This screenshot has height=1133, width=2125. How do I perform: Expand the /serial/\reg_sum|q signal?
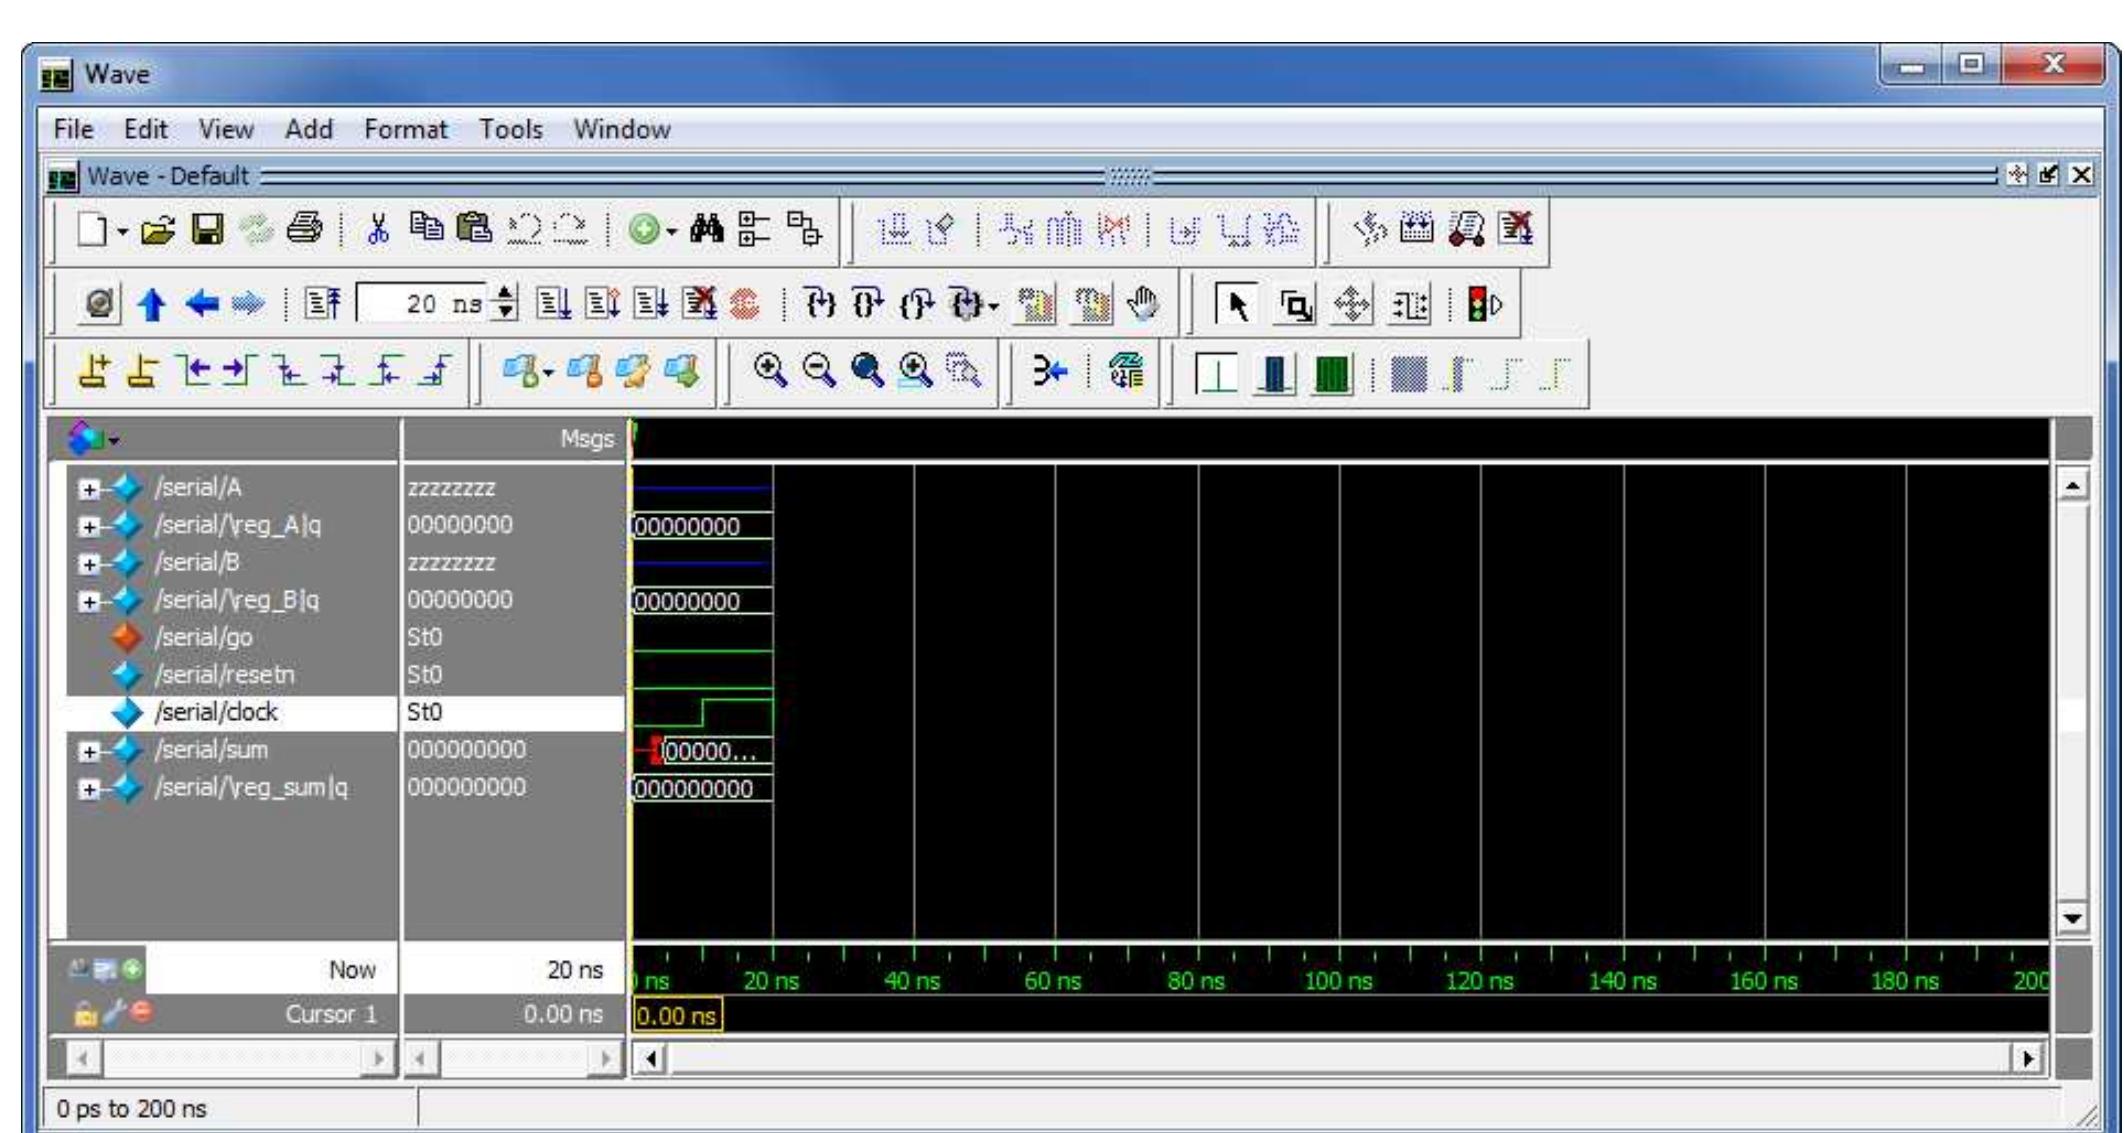[x=90, y=789]
